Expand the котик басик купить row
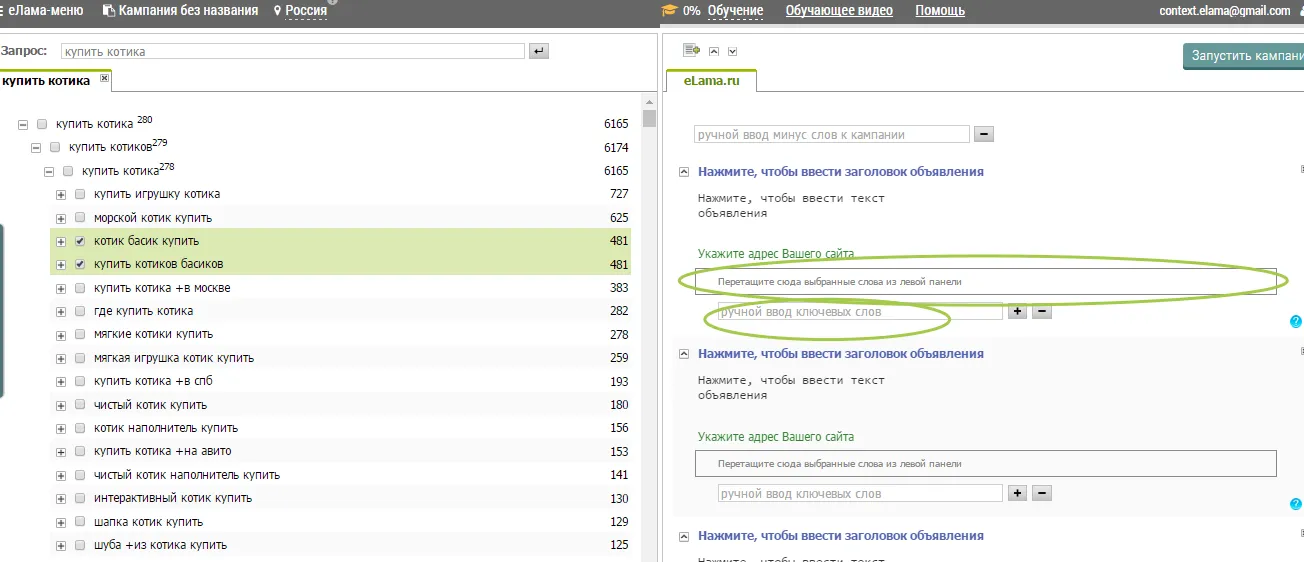This screenshot has height=562, width=1304. 61,241
